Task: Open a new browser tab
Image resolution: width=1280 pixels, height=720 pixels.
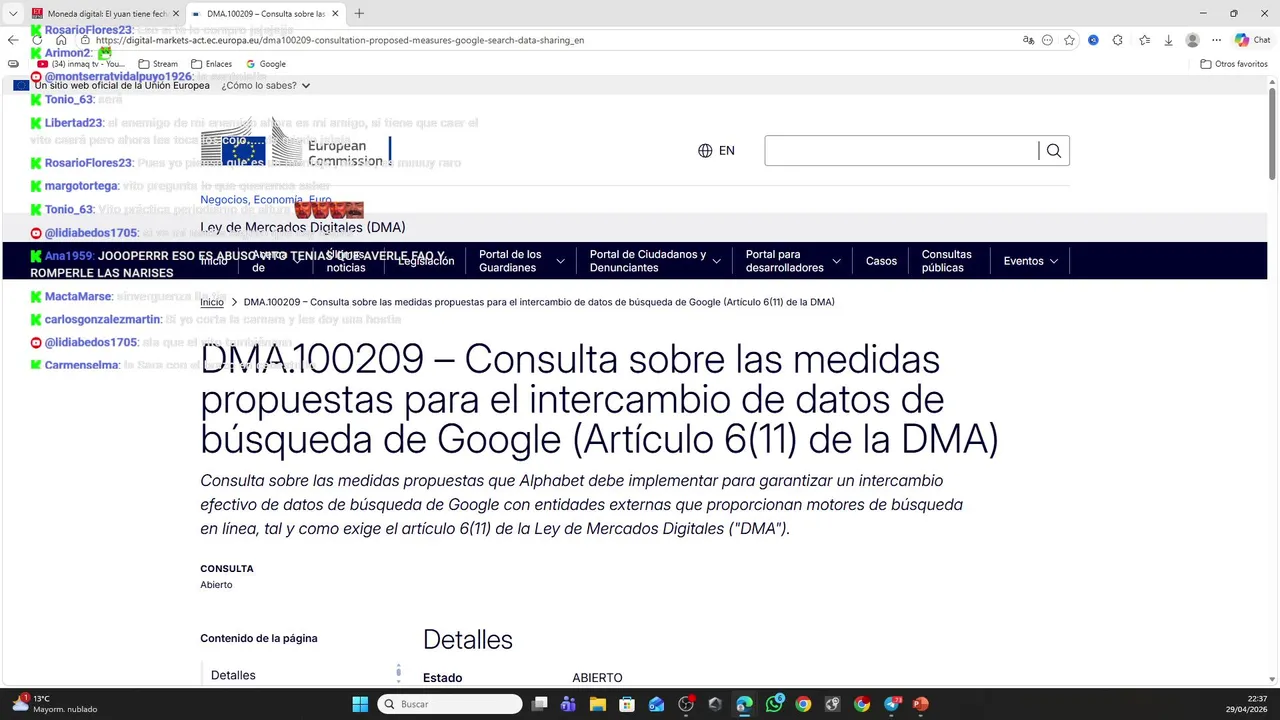Action: 359,14
